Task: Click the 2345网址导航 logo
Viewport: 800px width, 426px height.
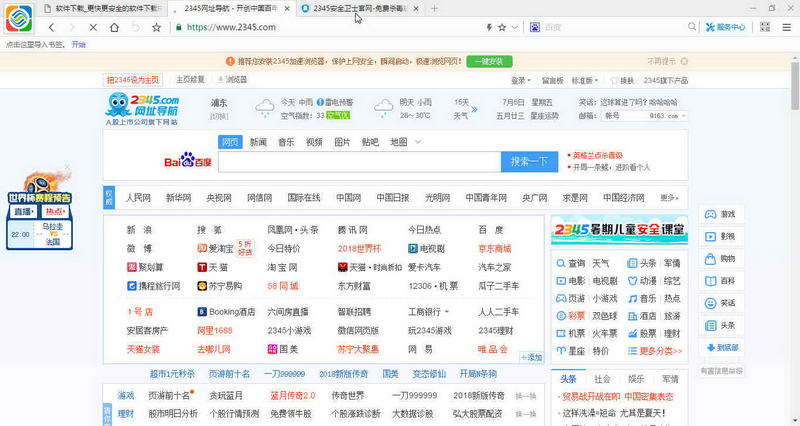Action: click(x=144, y=107)
